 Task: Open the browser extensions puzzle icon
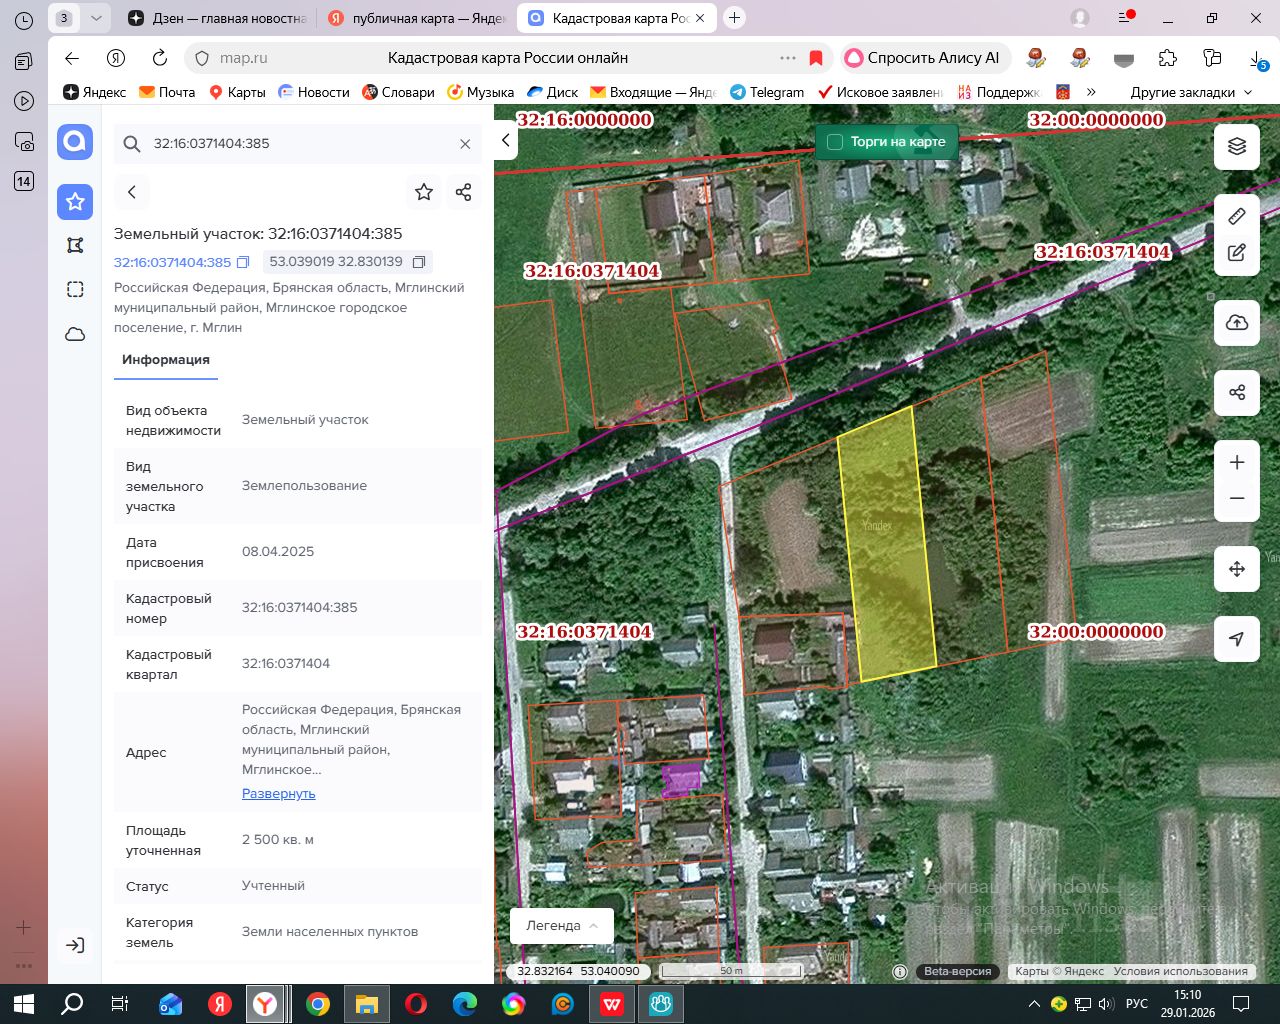1168,58
